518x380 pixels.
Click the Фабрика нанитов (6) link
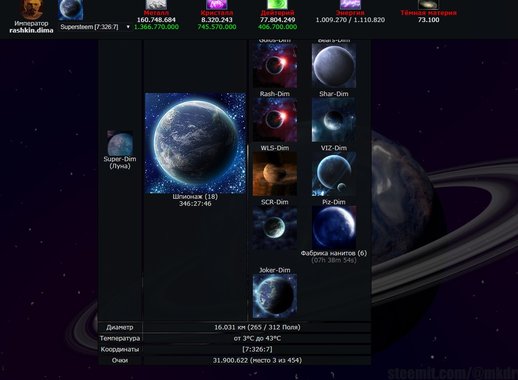pos(334,253)
